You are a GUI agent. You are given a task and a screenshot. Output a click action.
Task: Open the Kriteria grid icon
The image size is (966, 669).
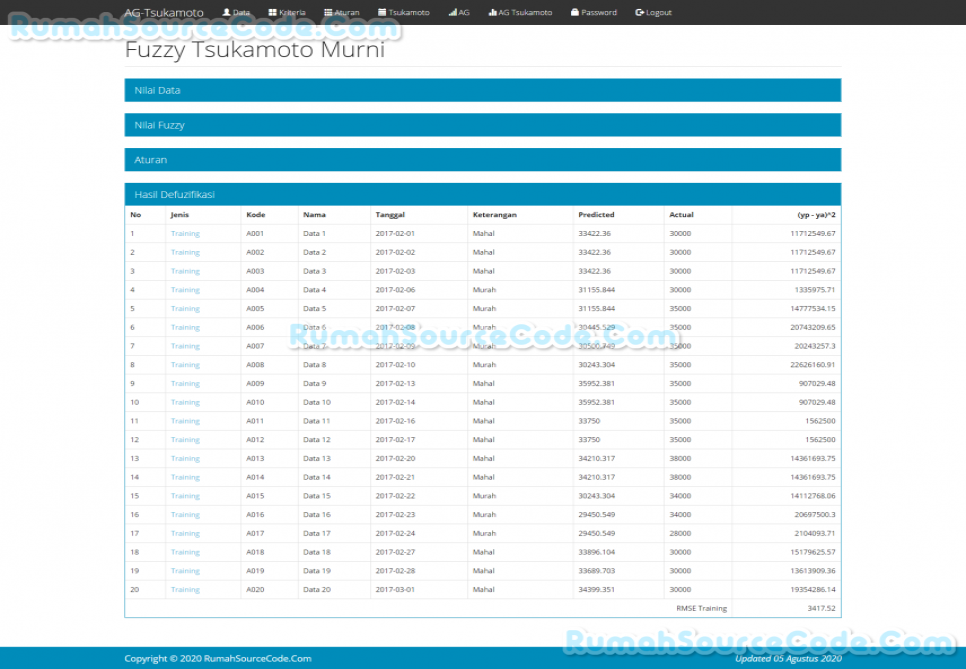pyautogui.click(x=272, y=12)
